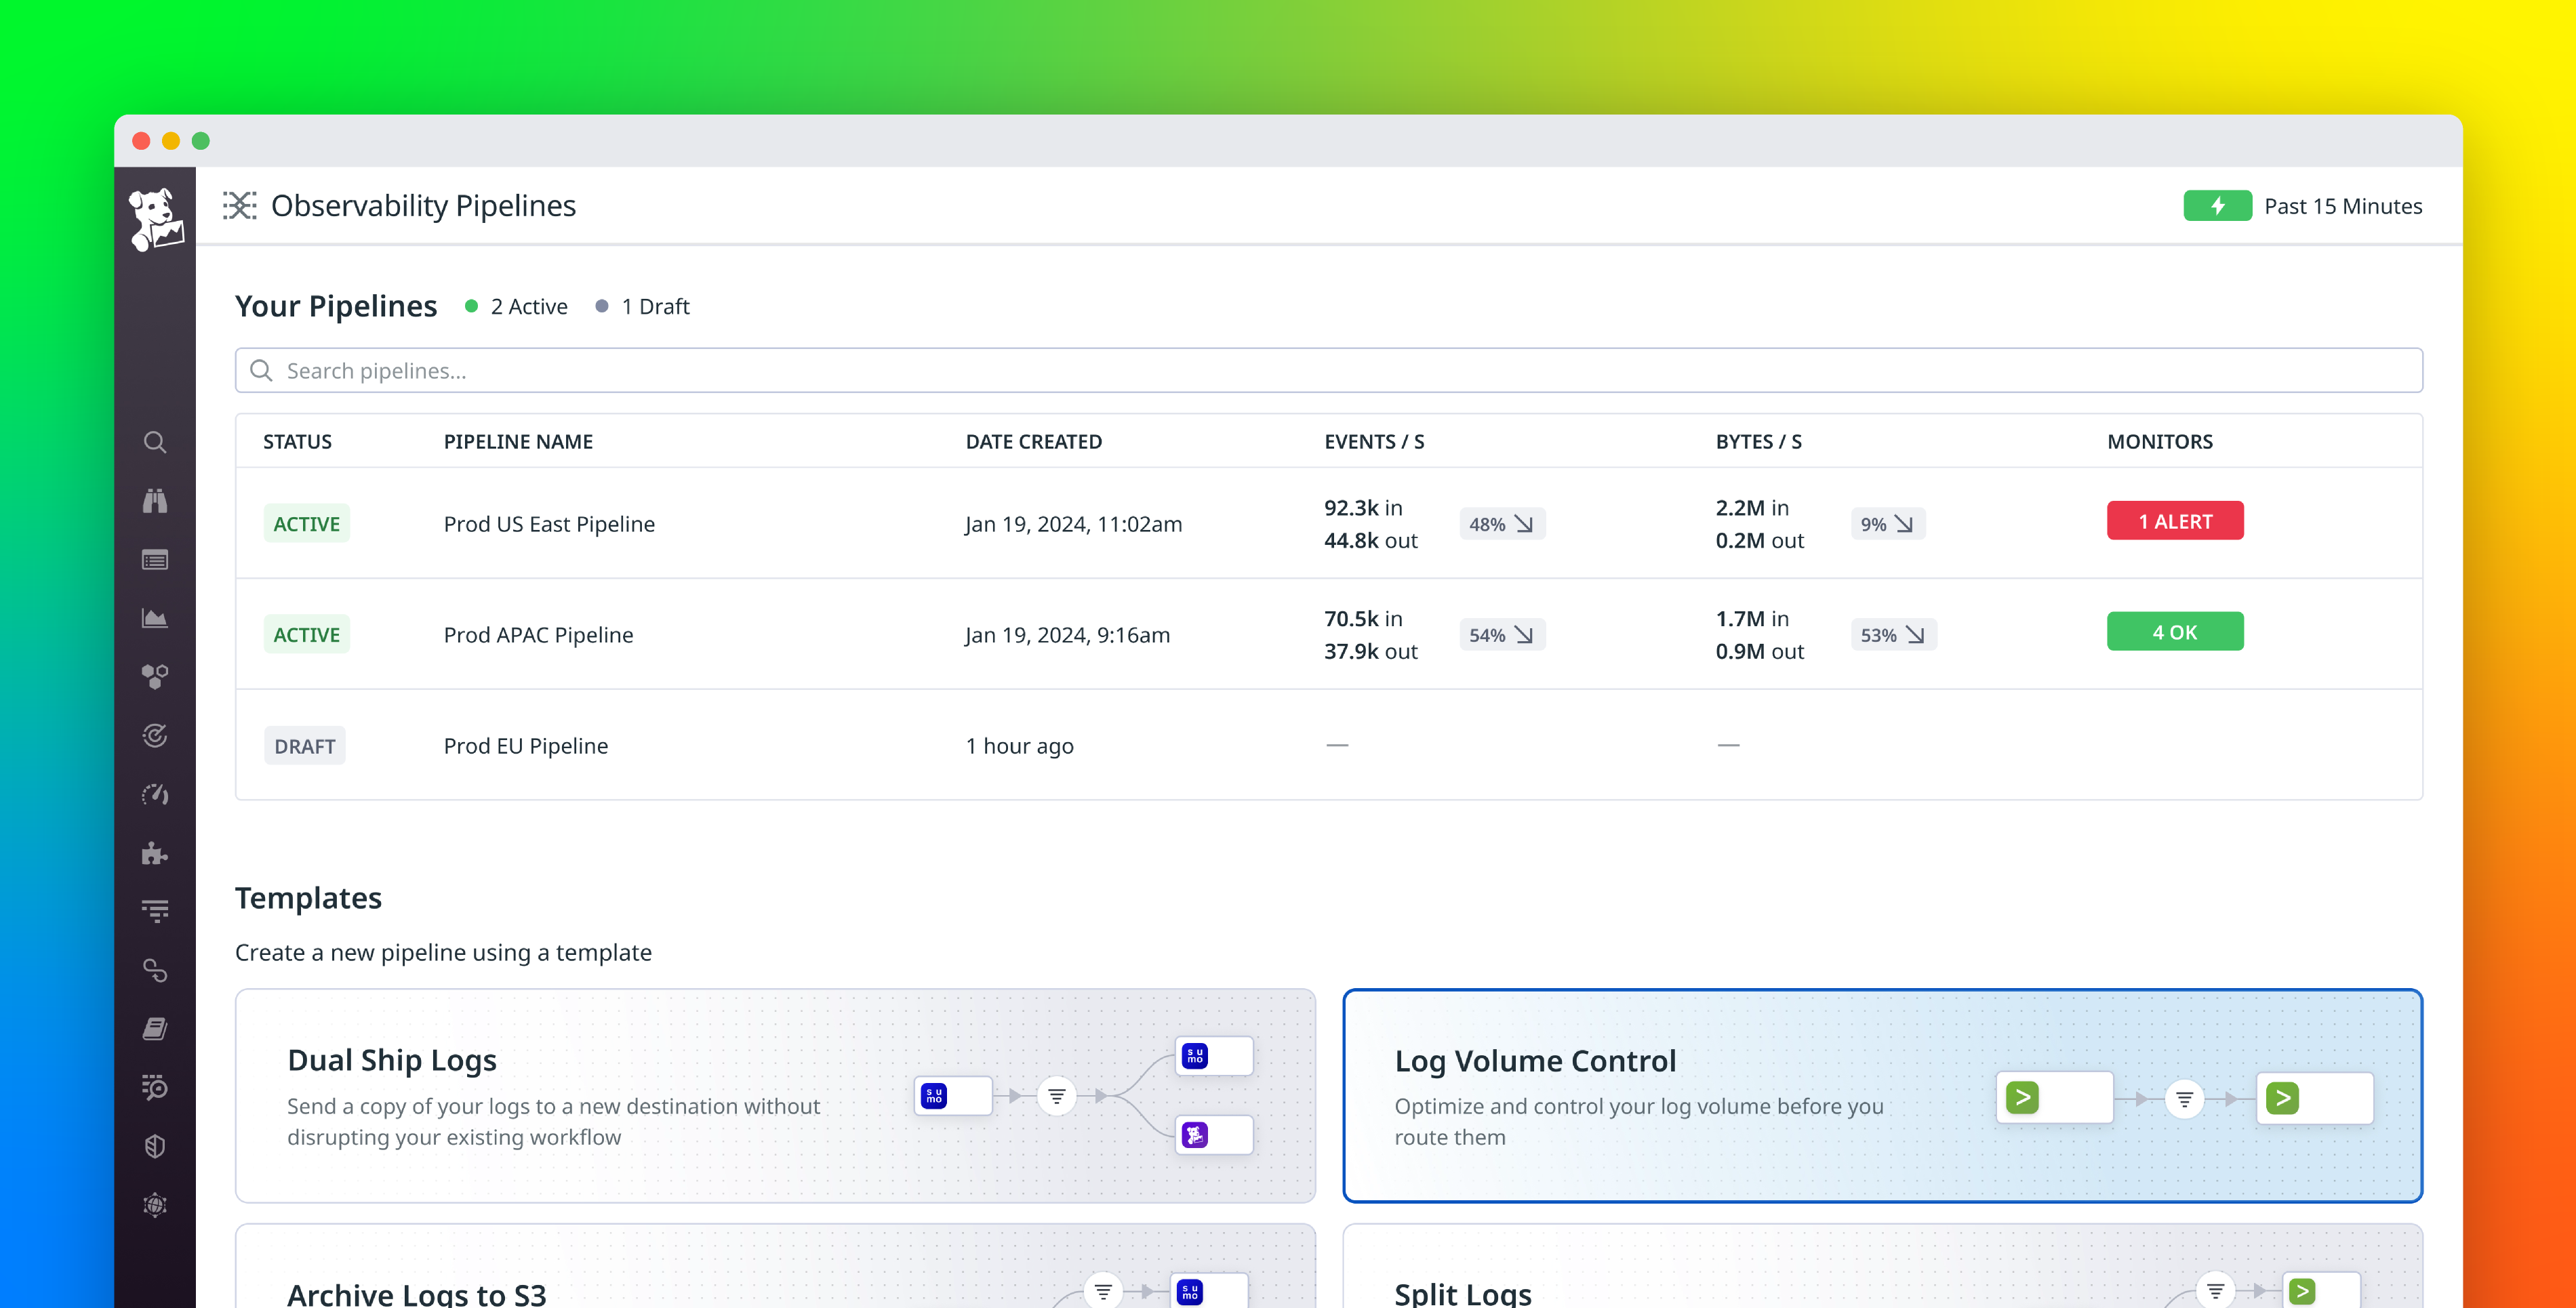Open the Logs list icon in sidebar
The height and width of the screenshot is (1308, 2576).
(x=155, y=560)
